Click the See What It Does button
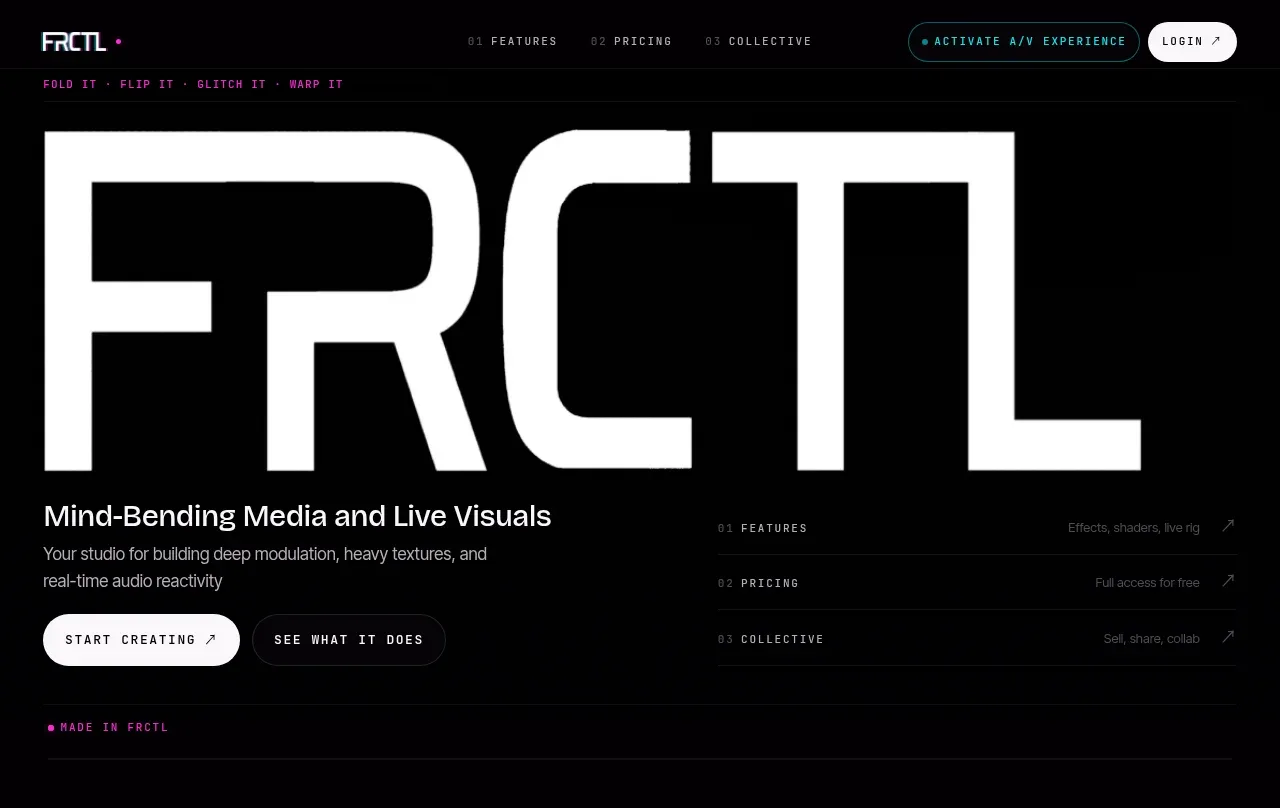The height and width of the screenshot is (808, 1280). [x=349, y=640]
